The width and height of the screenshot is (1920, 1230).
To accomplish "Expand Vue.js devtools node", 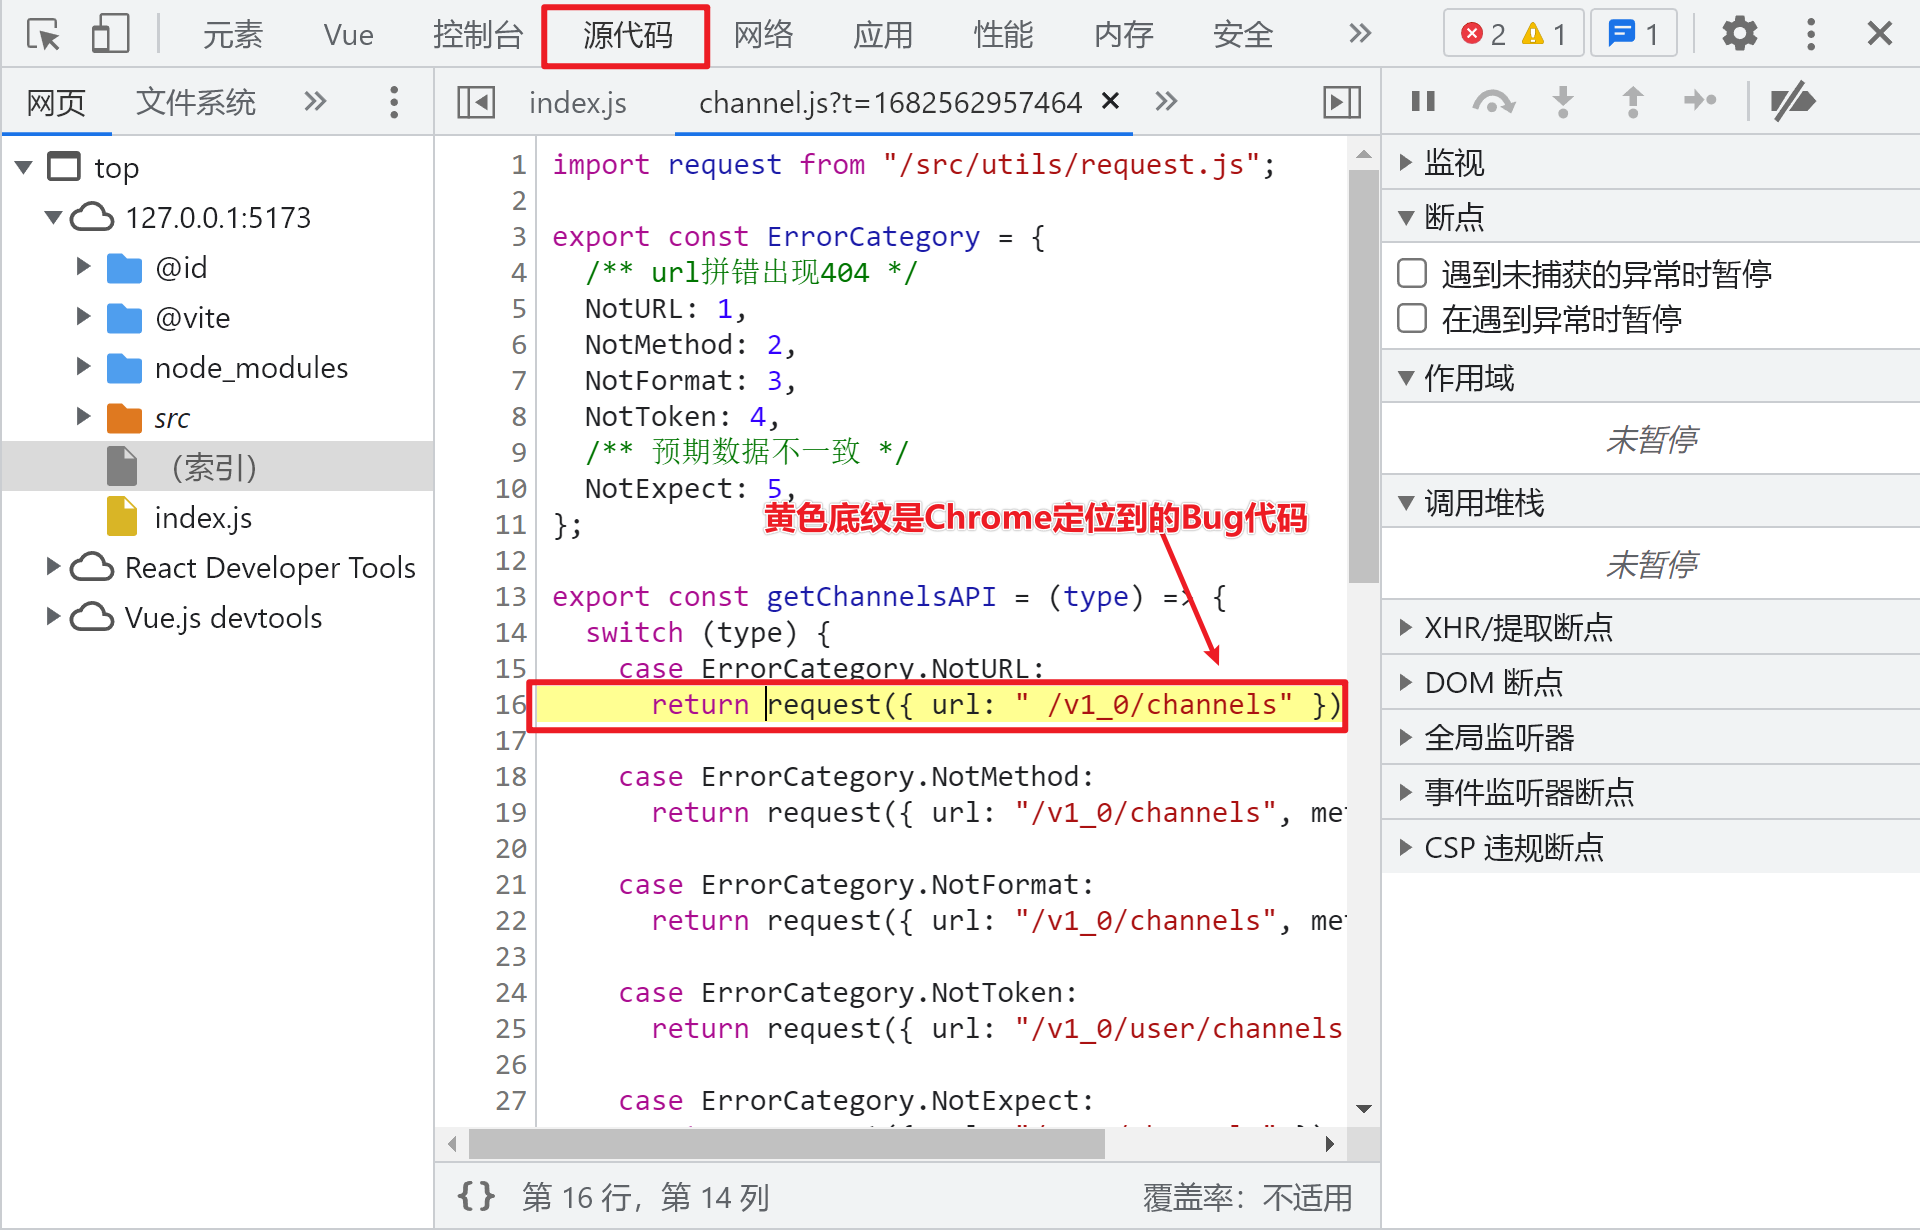I will [53, 617].
